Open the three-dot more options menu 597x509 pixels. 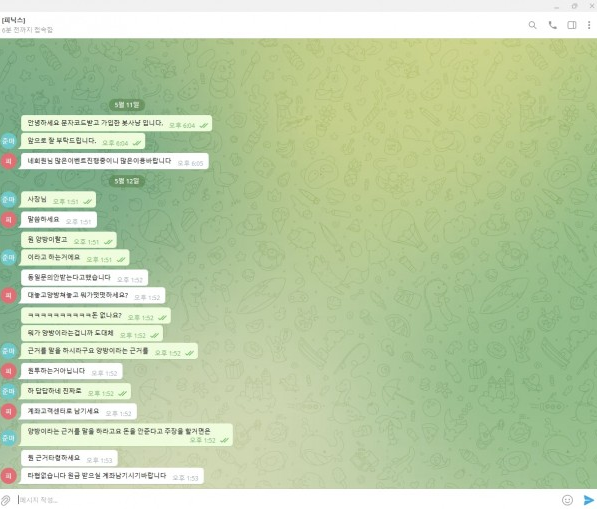coord(589,25)
